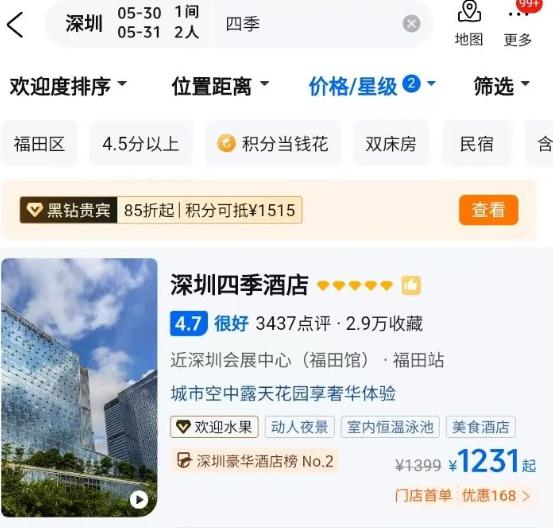
Task: Toggle the 福田区 quick filter
Action: click(39, 144)
